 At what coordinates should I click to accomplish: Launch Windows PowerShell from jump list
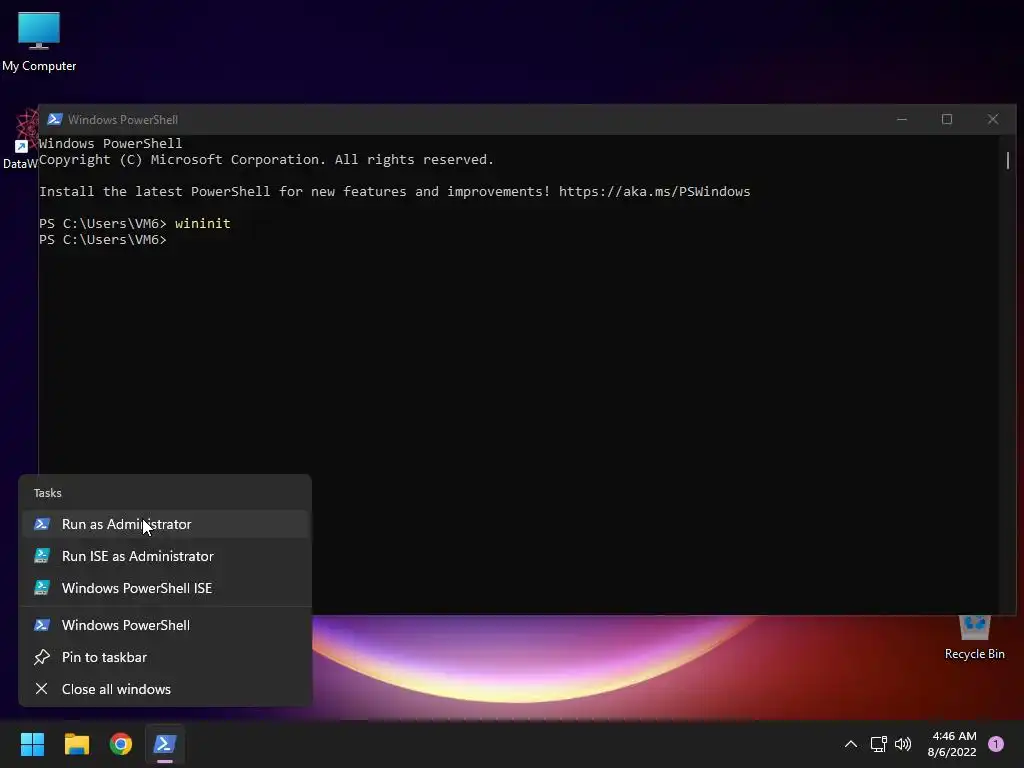(165, 626)
